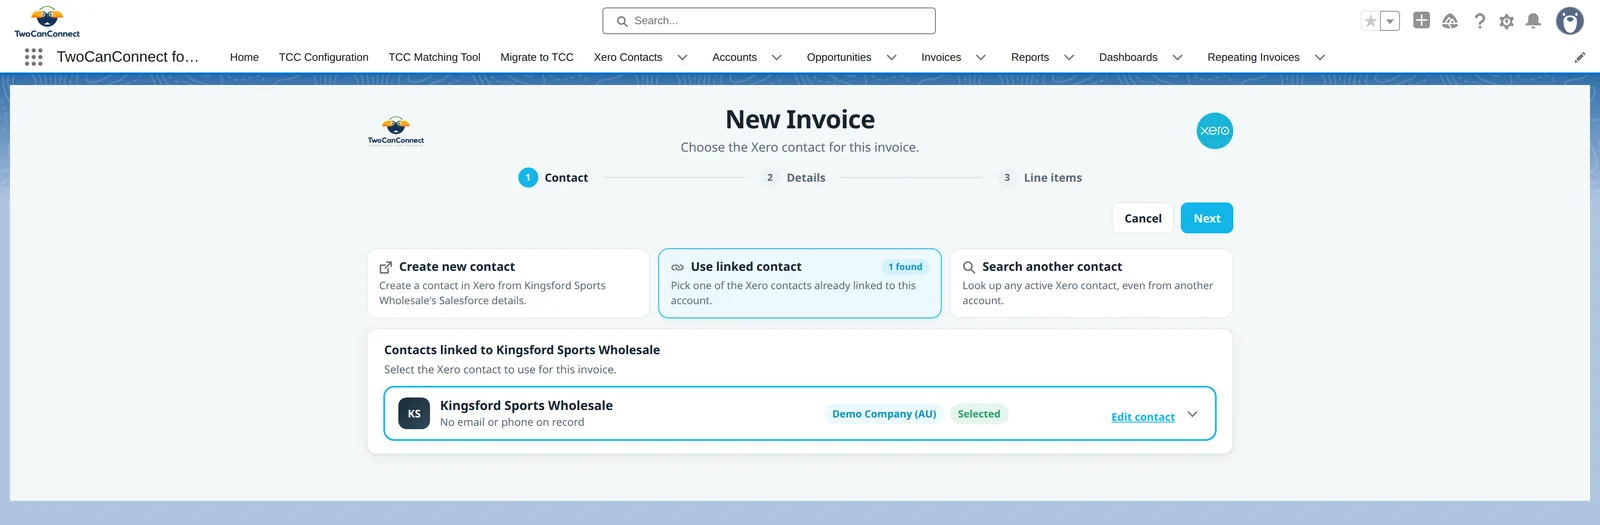Viewport: 1600px width, 525px height.
Task: Expand the Xero Contacts tab chevron
Action: [x=682, y=58]
